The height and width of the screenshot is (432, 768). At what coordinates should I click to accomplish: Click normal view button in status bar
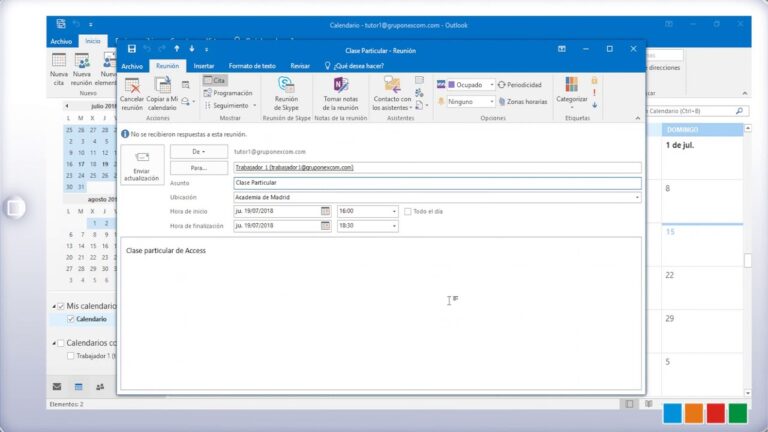pyautogui.click(x=629, y=404)
